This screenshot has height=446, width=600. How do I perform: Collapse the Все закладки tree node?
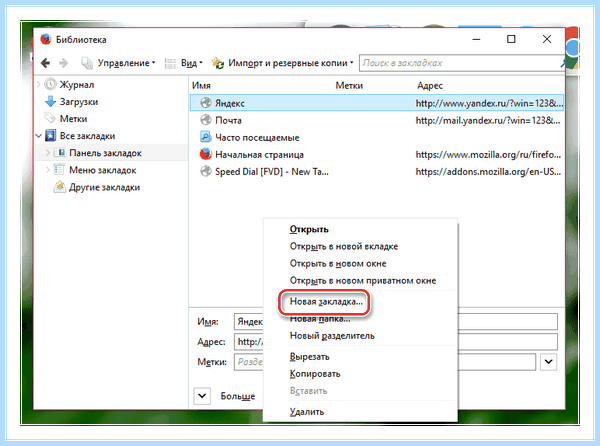(x=39, y=136)
